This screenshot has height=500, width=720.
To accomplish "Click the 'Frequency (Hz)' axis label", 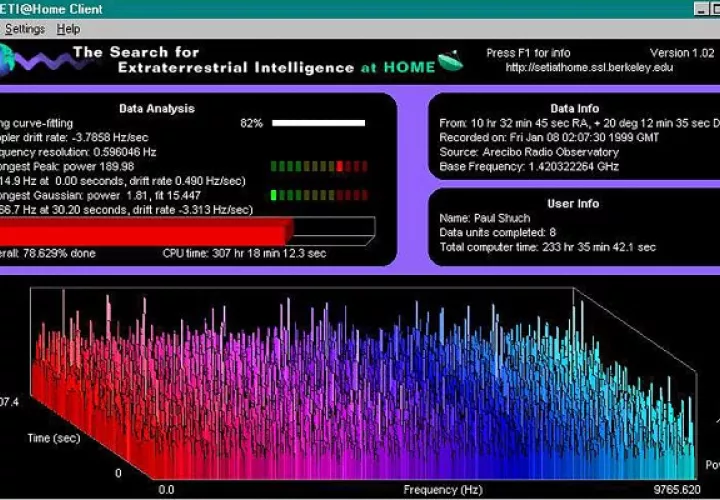I will 443,490.
